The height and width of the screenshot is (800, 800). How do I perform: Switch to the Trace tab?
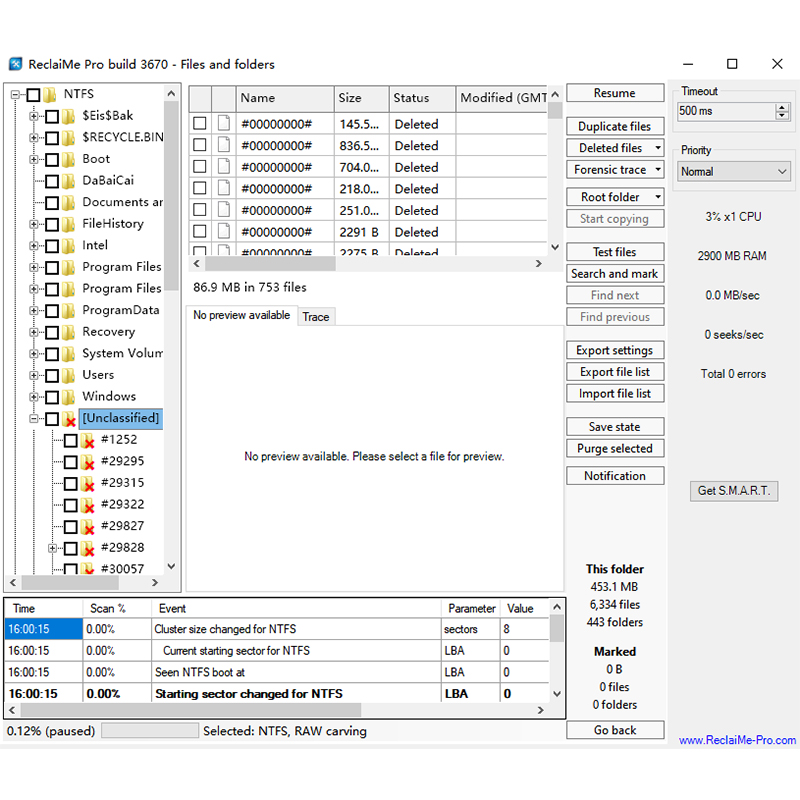coord(316,317)
